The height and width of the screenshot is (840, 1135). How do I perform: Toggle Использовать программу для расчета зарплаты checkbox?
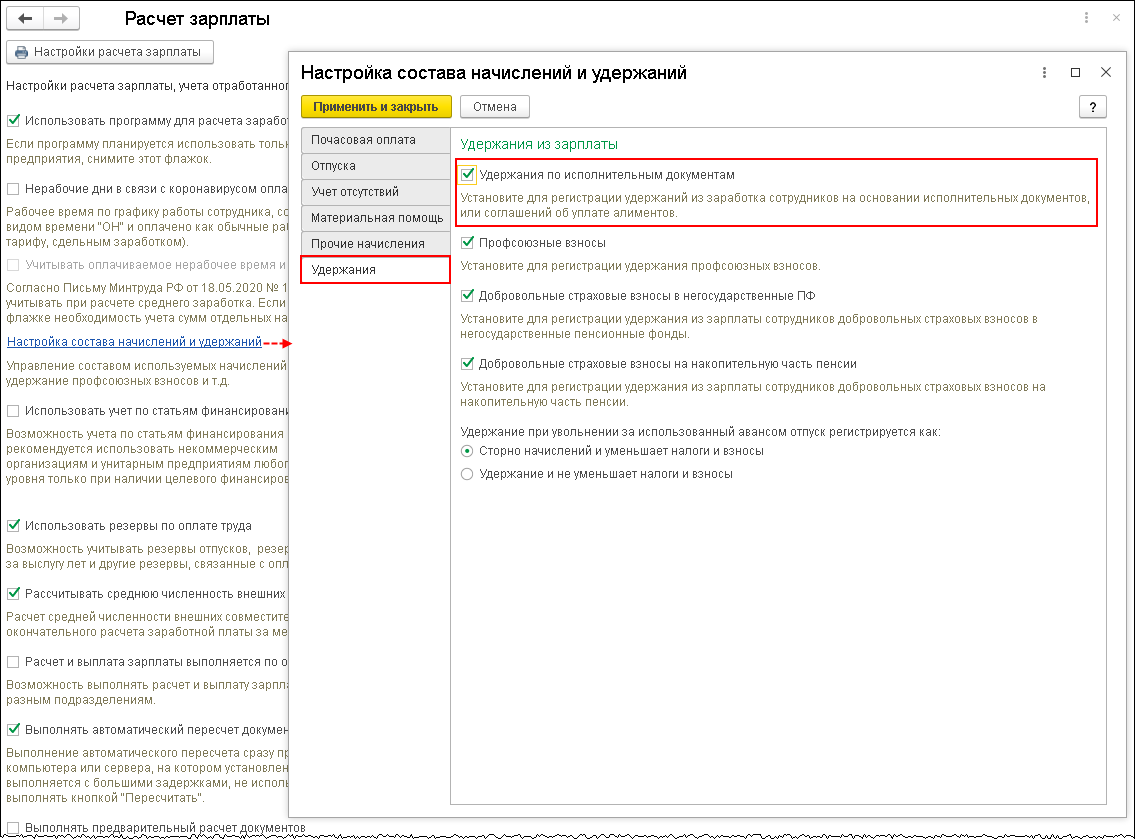[13, 121]
